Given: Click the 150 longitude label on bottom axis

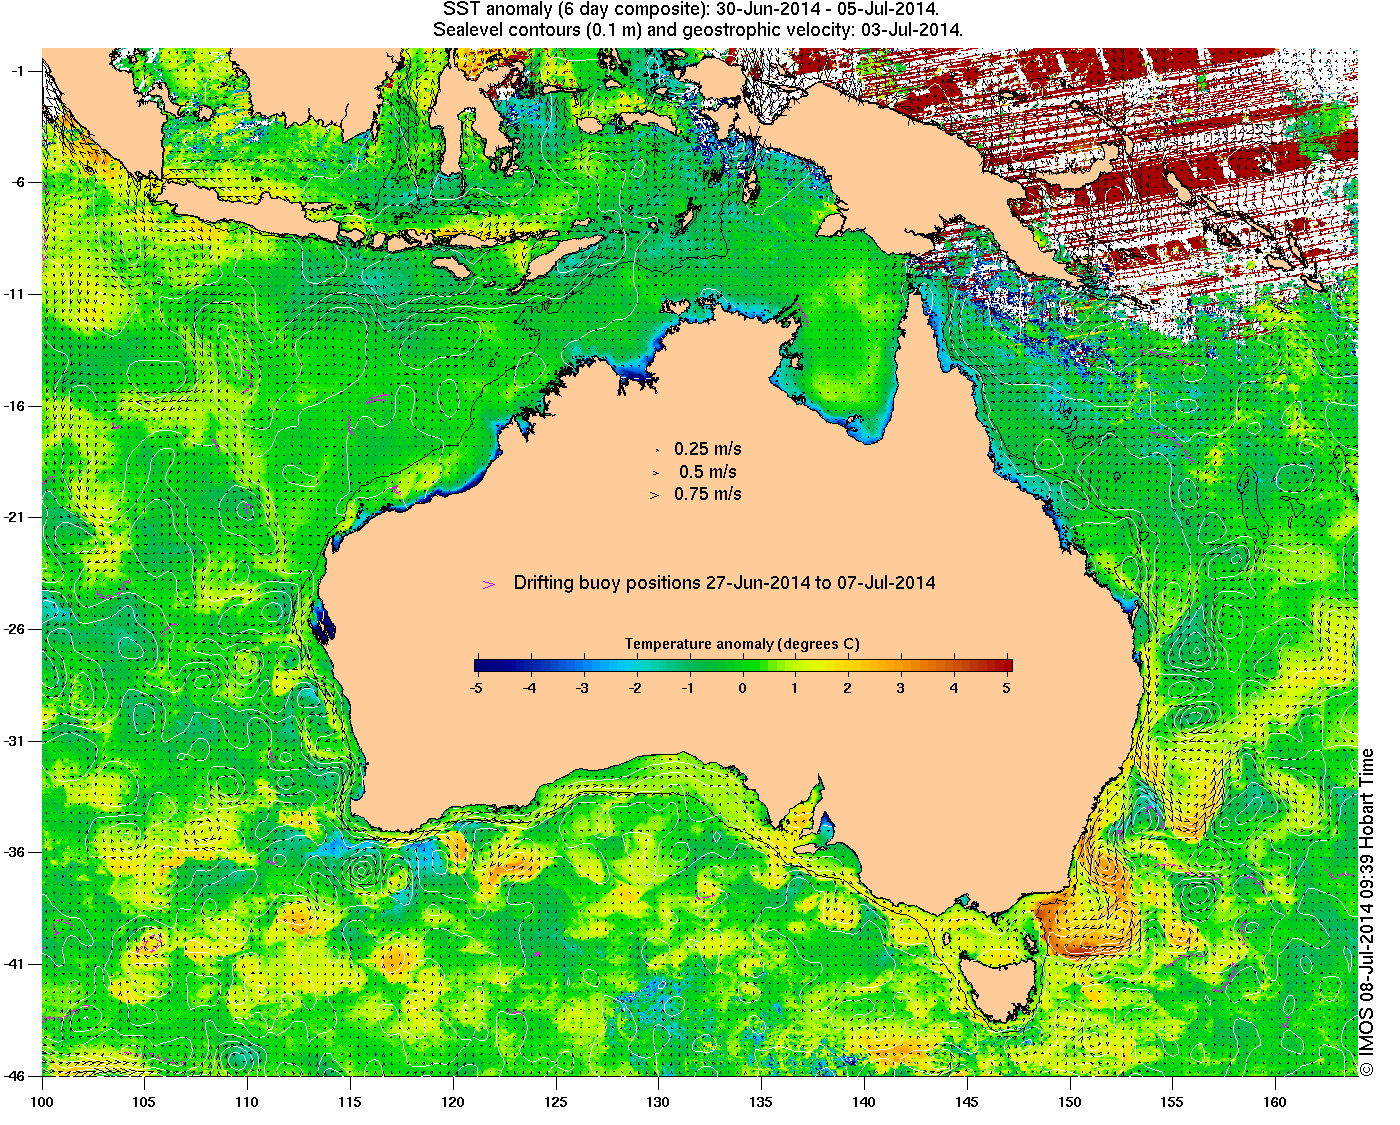Looking at the screenshot, I should (1070, 1102).
